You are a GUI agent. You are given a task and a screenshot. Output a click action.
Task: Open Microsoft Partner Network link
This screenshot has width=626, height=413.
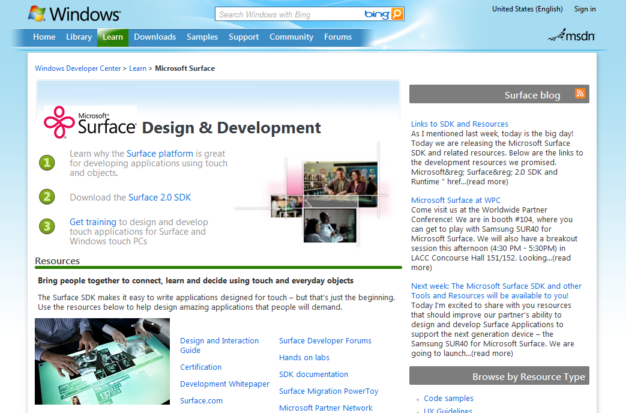pos(325,408)
